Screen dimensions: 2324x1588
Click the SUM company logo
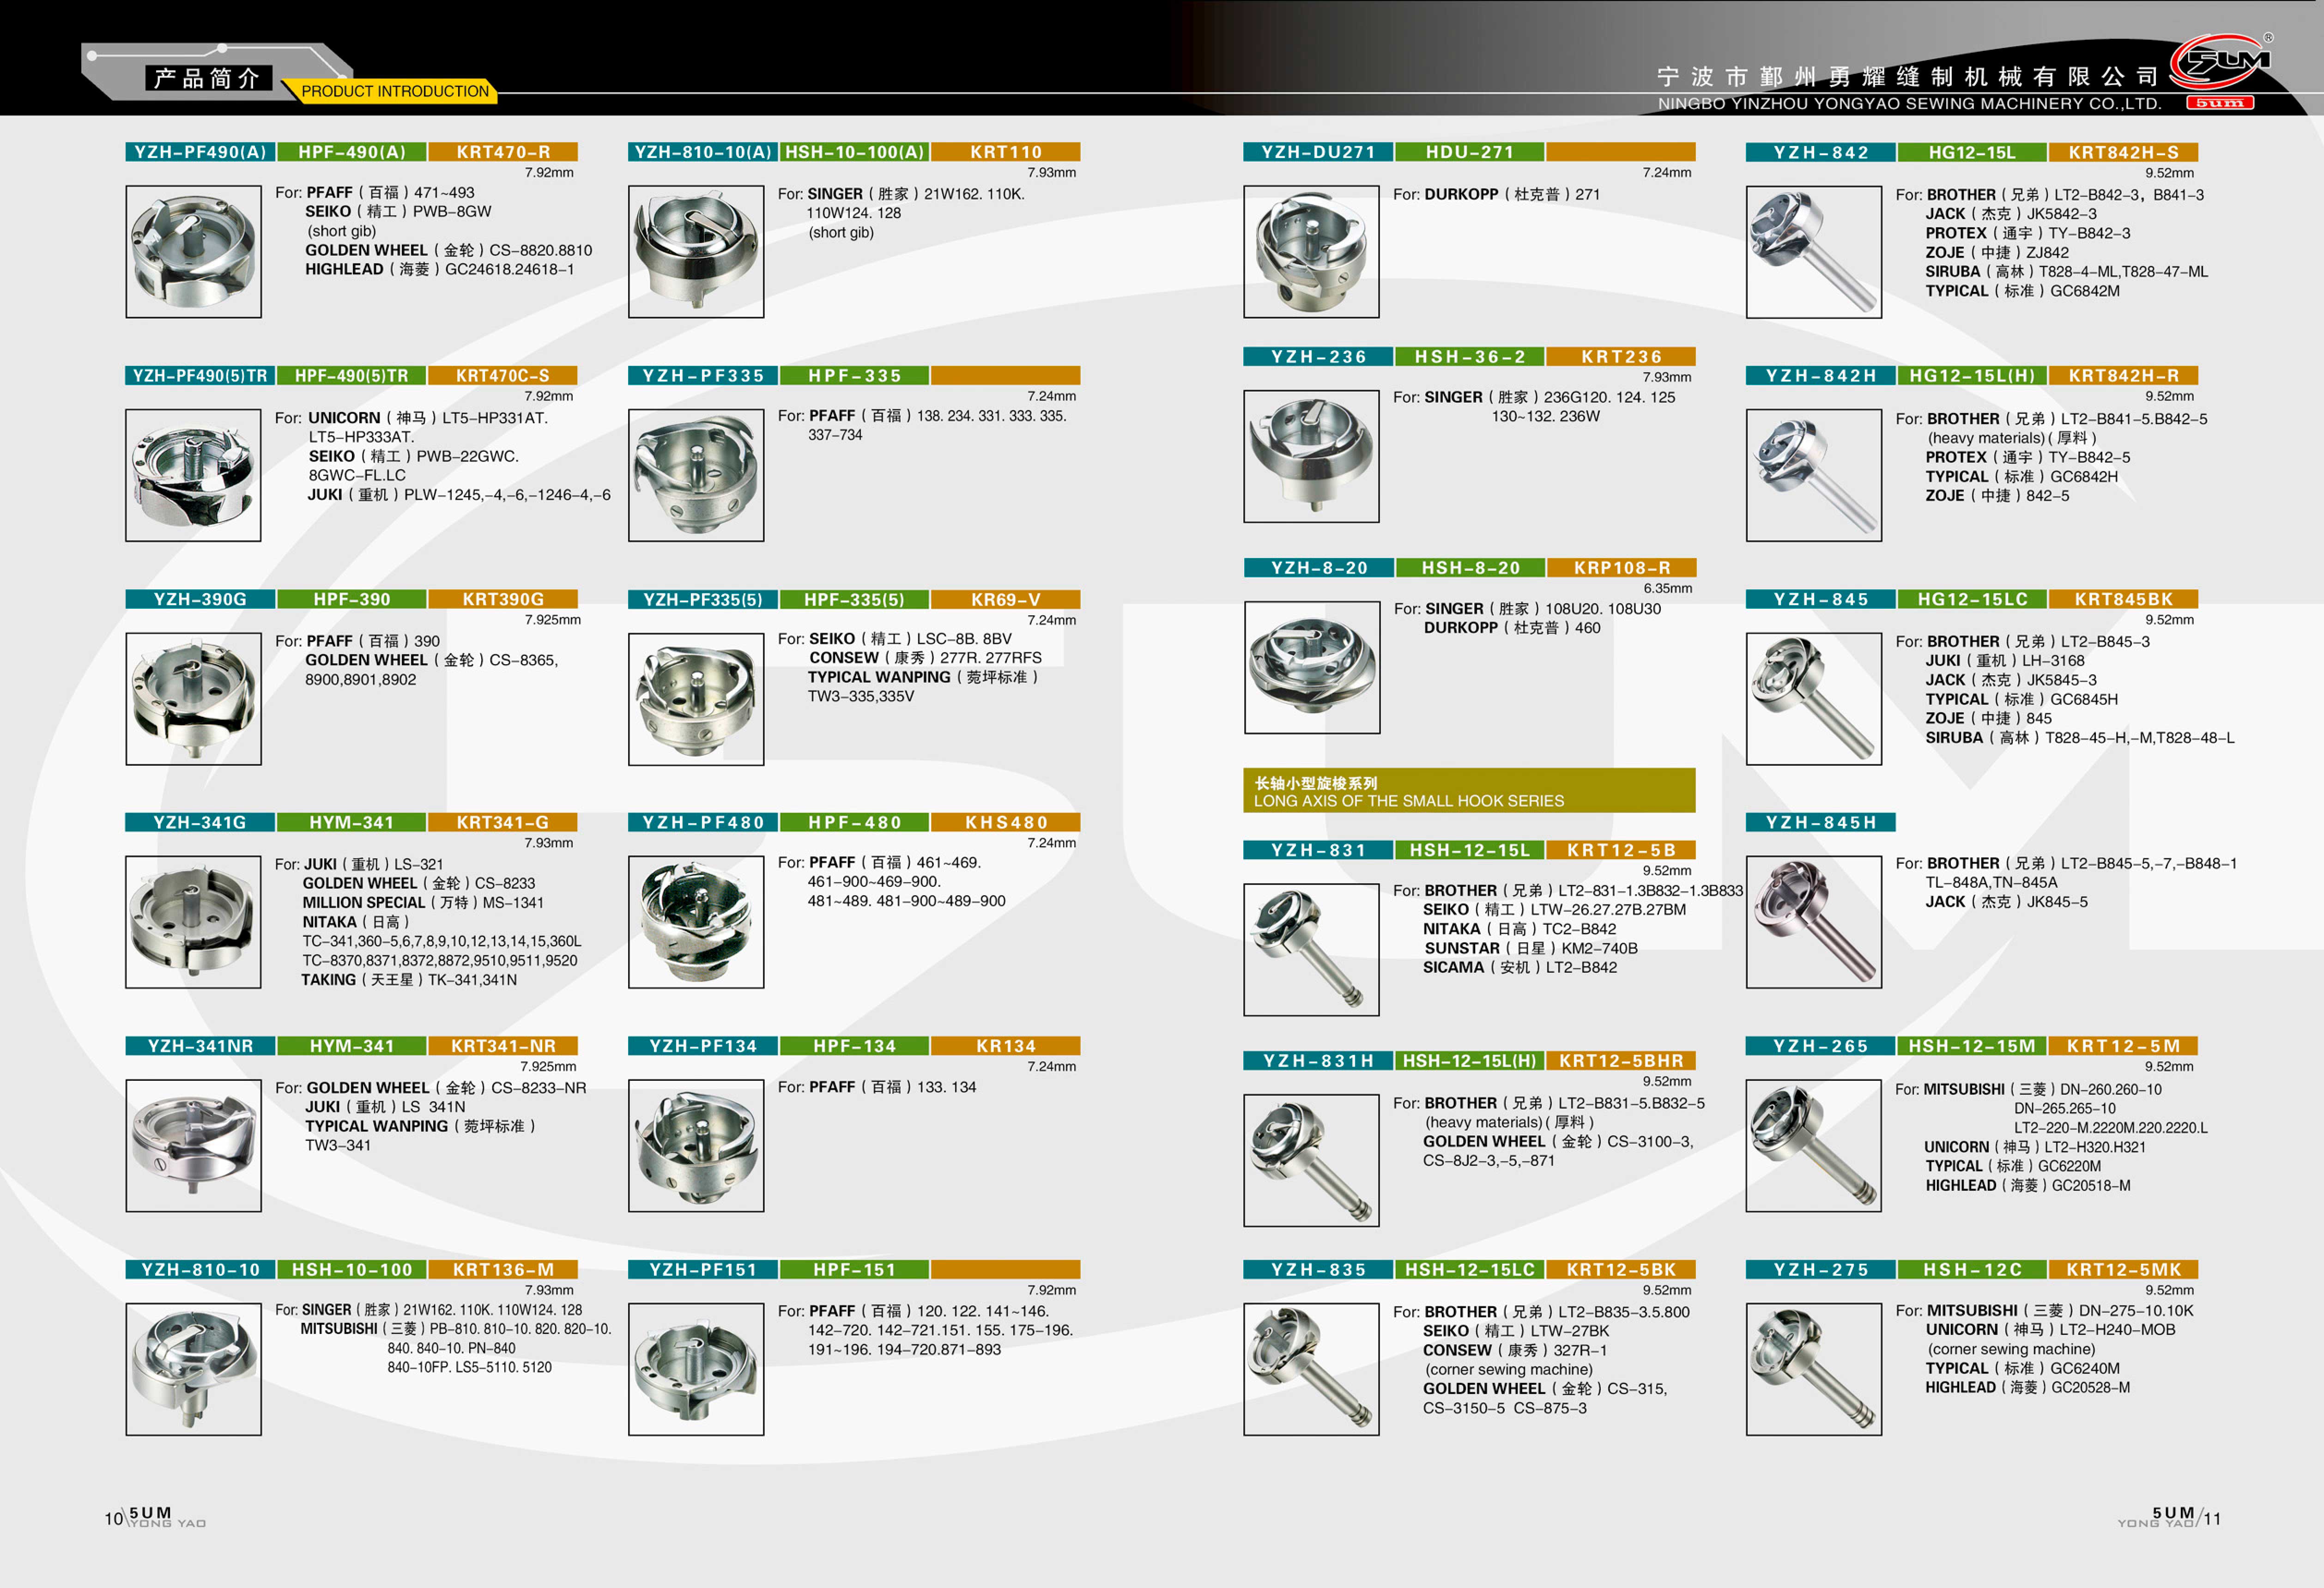click(2220, 70)
